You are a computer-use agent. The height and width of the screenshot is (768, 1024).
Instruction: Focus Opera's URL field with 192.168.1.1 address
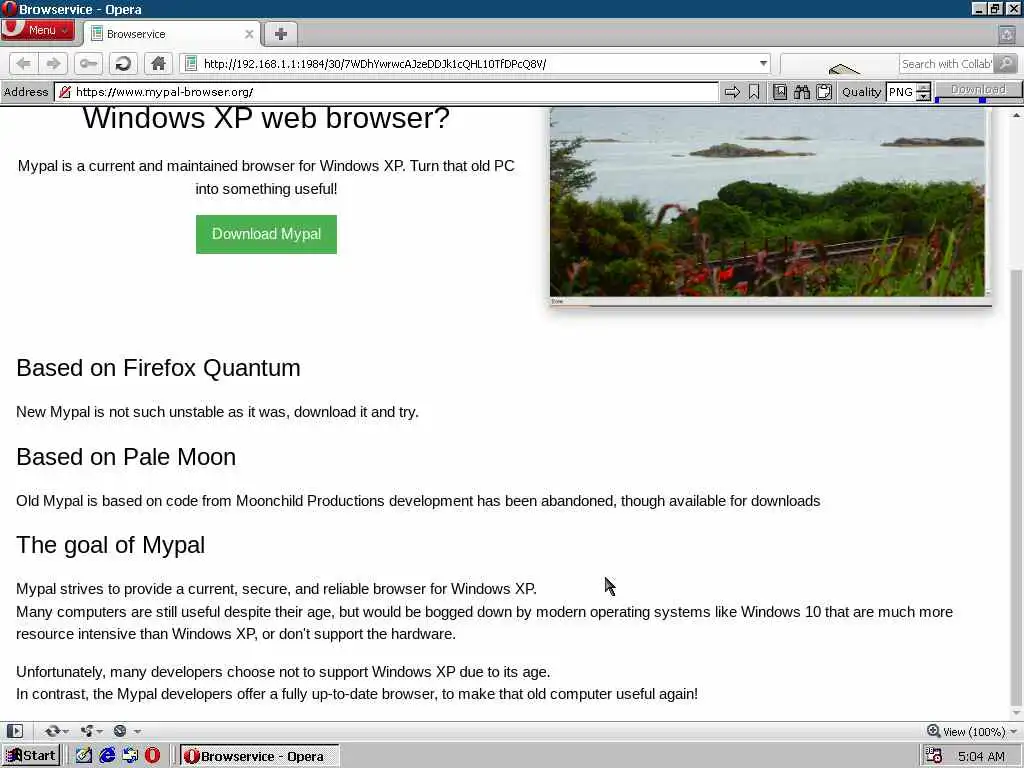pos(475,63)
